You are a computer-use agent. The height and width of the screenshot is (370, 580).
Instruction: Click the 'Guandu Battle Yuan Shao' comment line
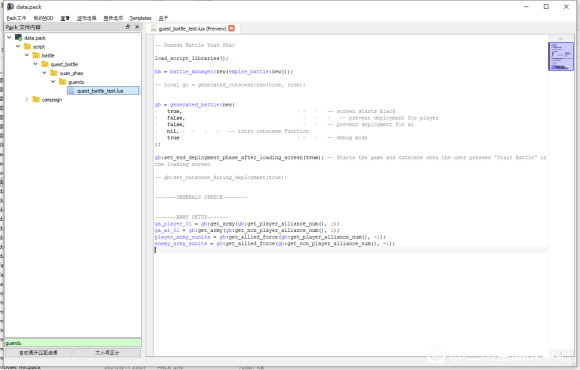(195, 45)
